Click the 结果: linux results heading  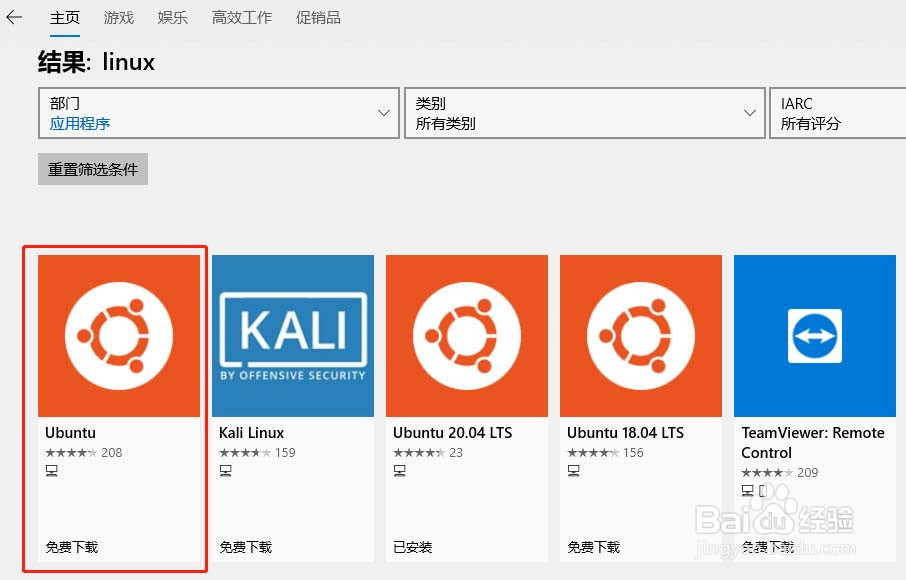96,62
